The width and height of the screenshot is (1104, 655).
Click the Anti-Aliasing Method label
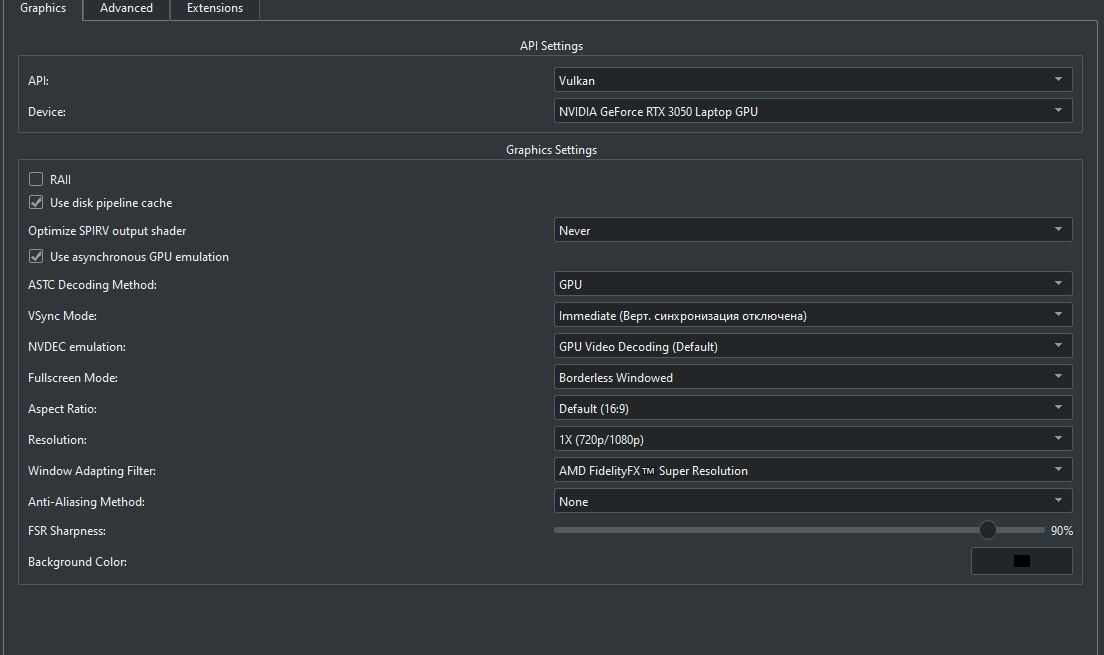(87, 502)
